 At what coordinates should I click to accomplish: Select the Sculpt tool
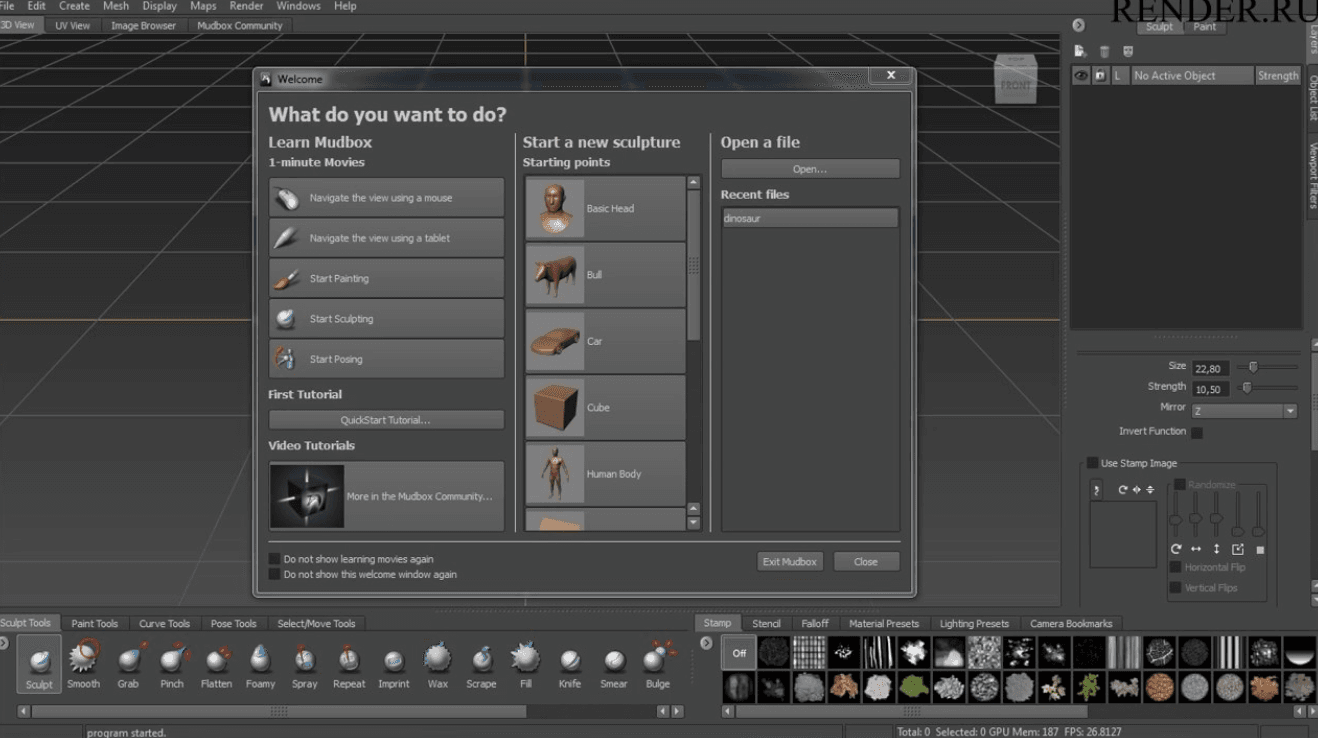click(39, 664)
